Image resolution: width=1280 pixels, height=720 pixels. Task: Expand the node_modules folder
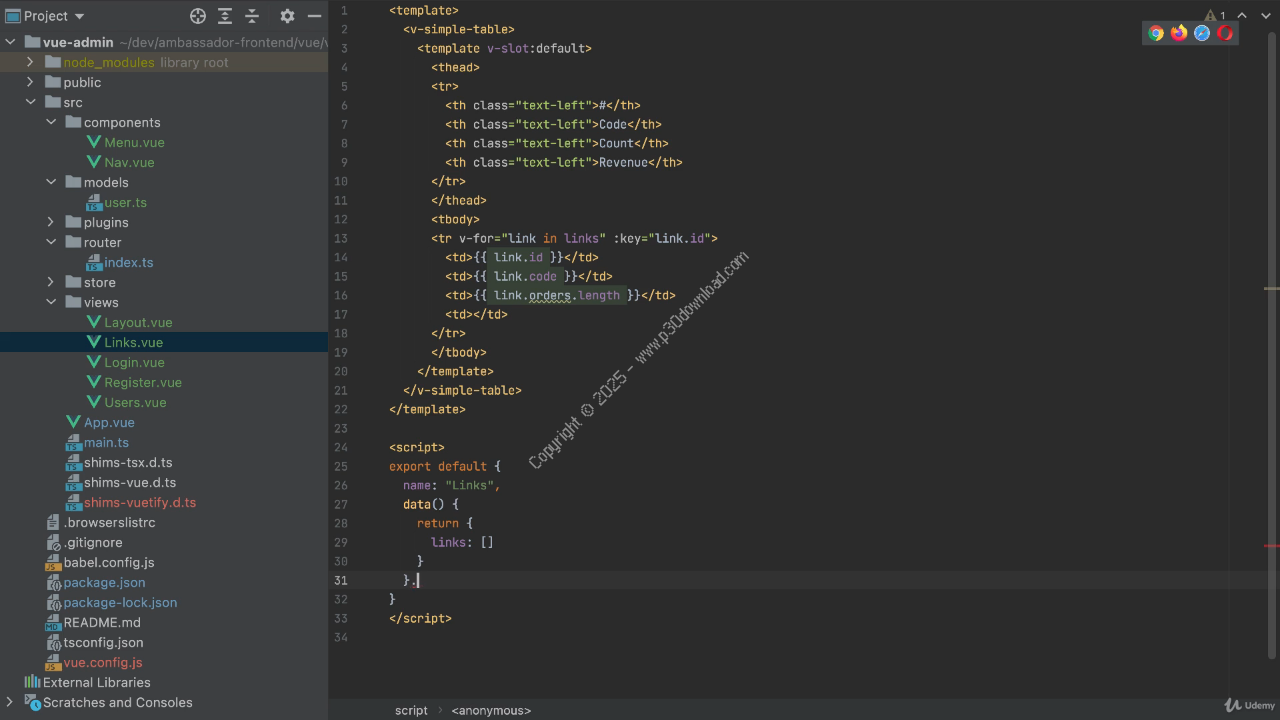[x=30, y=62]
